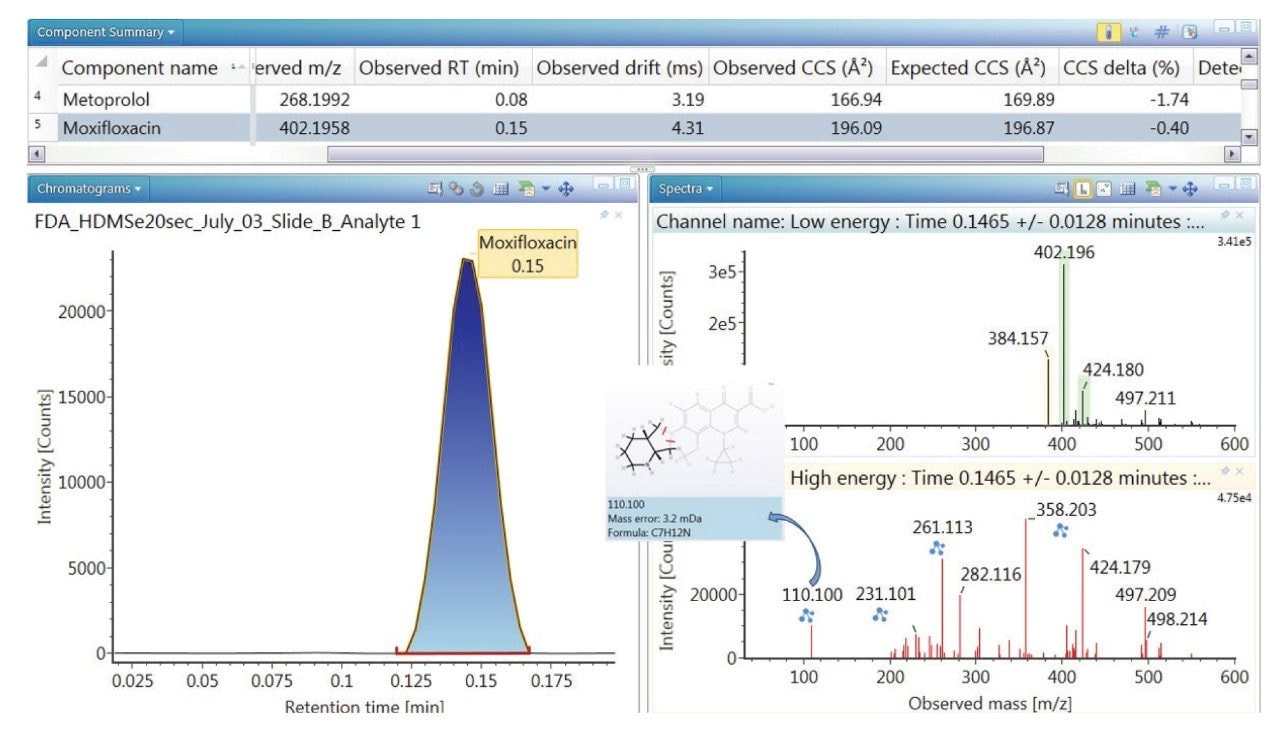Click the four-way move arrows icon in Spectra toolbar
The image size is (1280, 736).
(1191, 188)
